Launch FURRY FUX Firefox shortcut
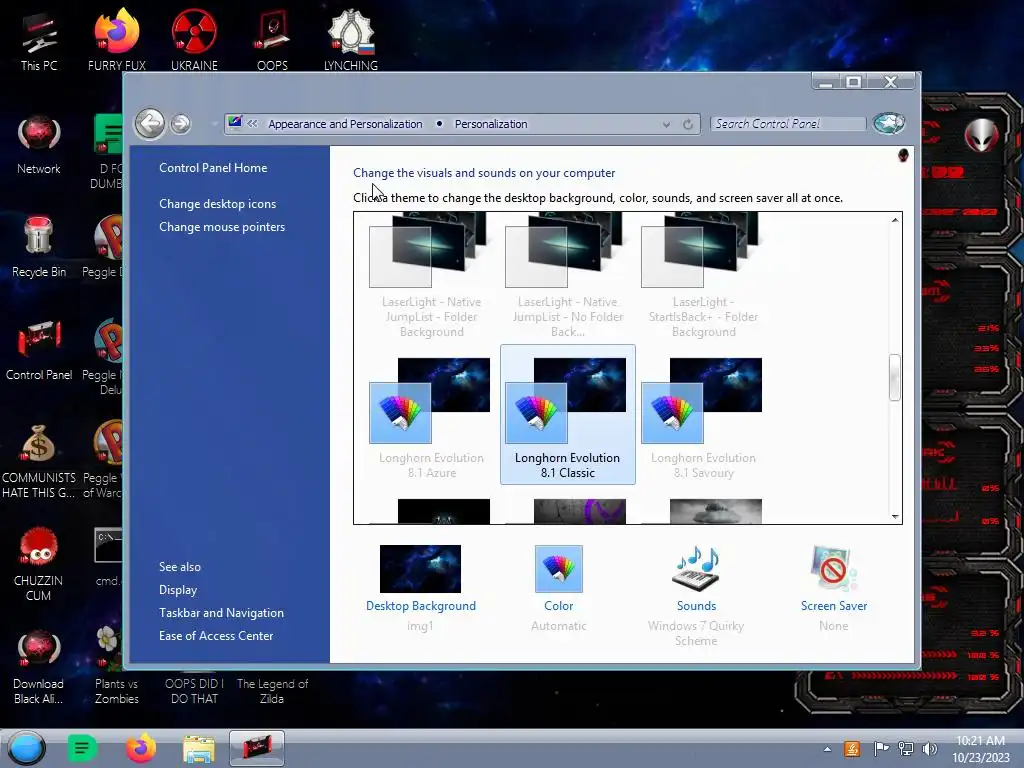 tap(116, 40)
